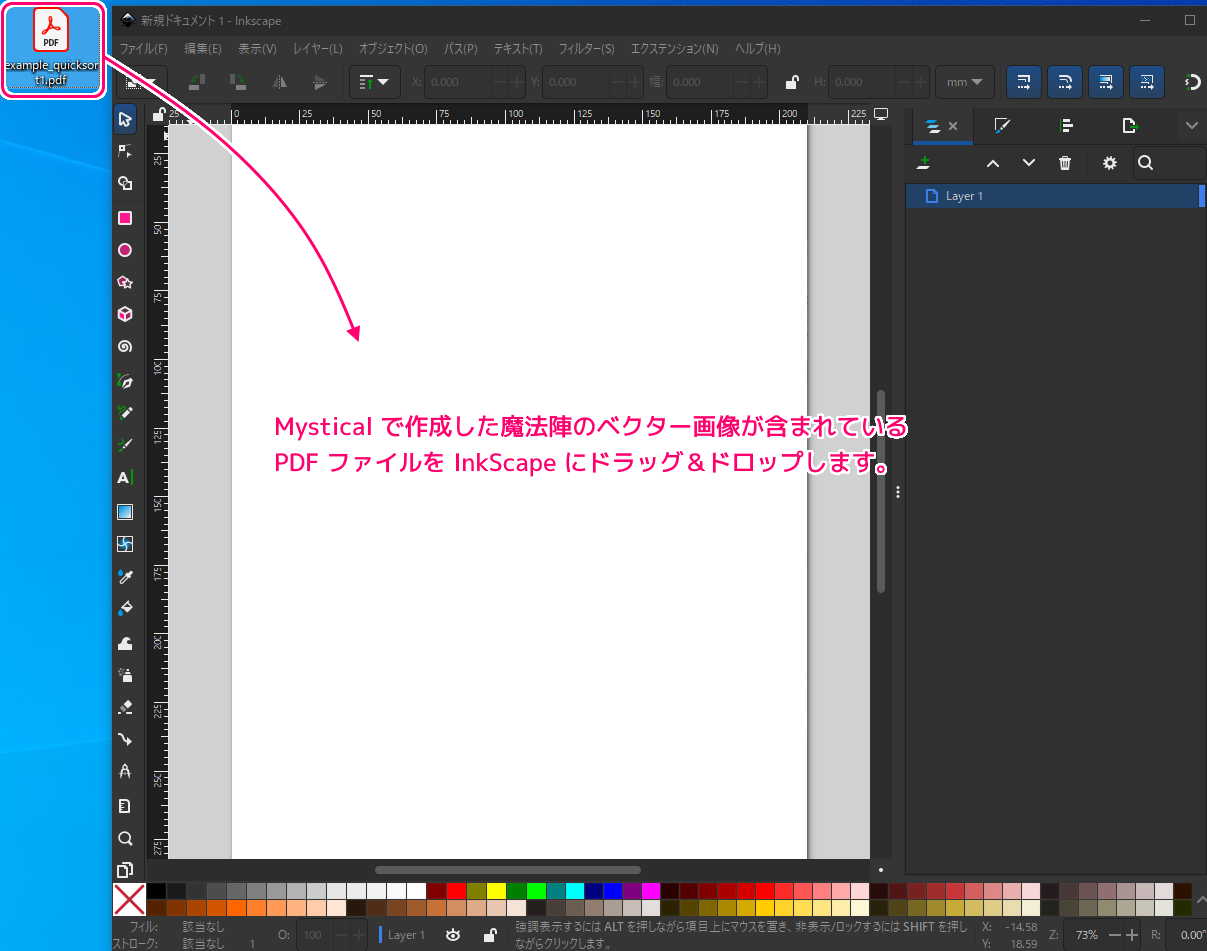Open layer panel settings gear
Viewport: 1207px width, 951px height.
coord(1109,163)
